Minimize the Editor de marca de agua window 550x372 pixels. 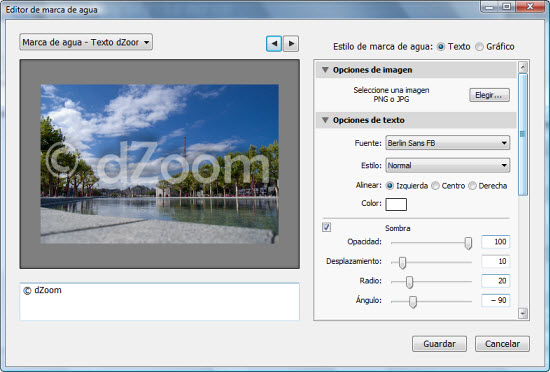pyautogui.click(x=490, y=7)
